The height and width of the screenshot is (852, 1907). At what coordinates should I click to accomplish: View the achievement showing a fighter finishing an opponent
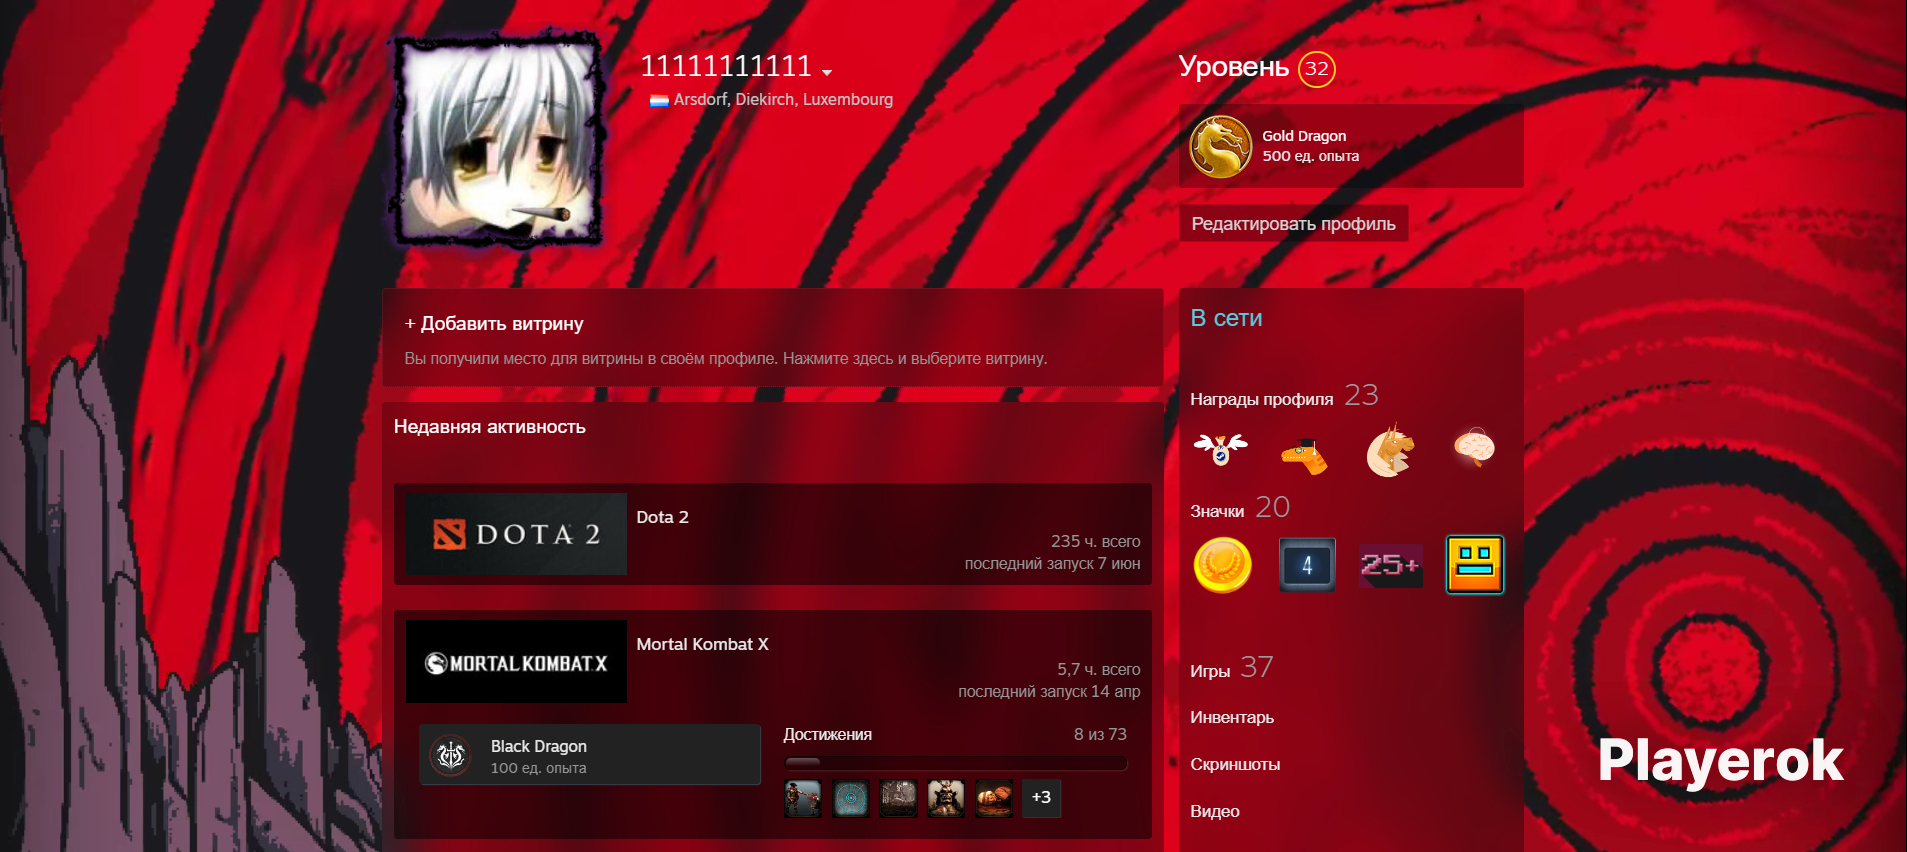(x=803, y=798)
